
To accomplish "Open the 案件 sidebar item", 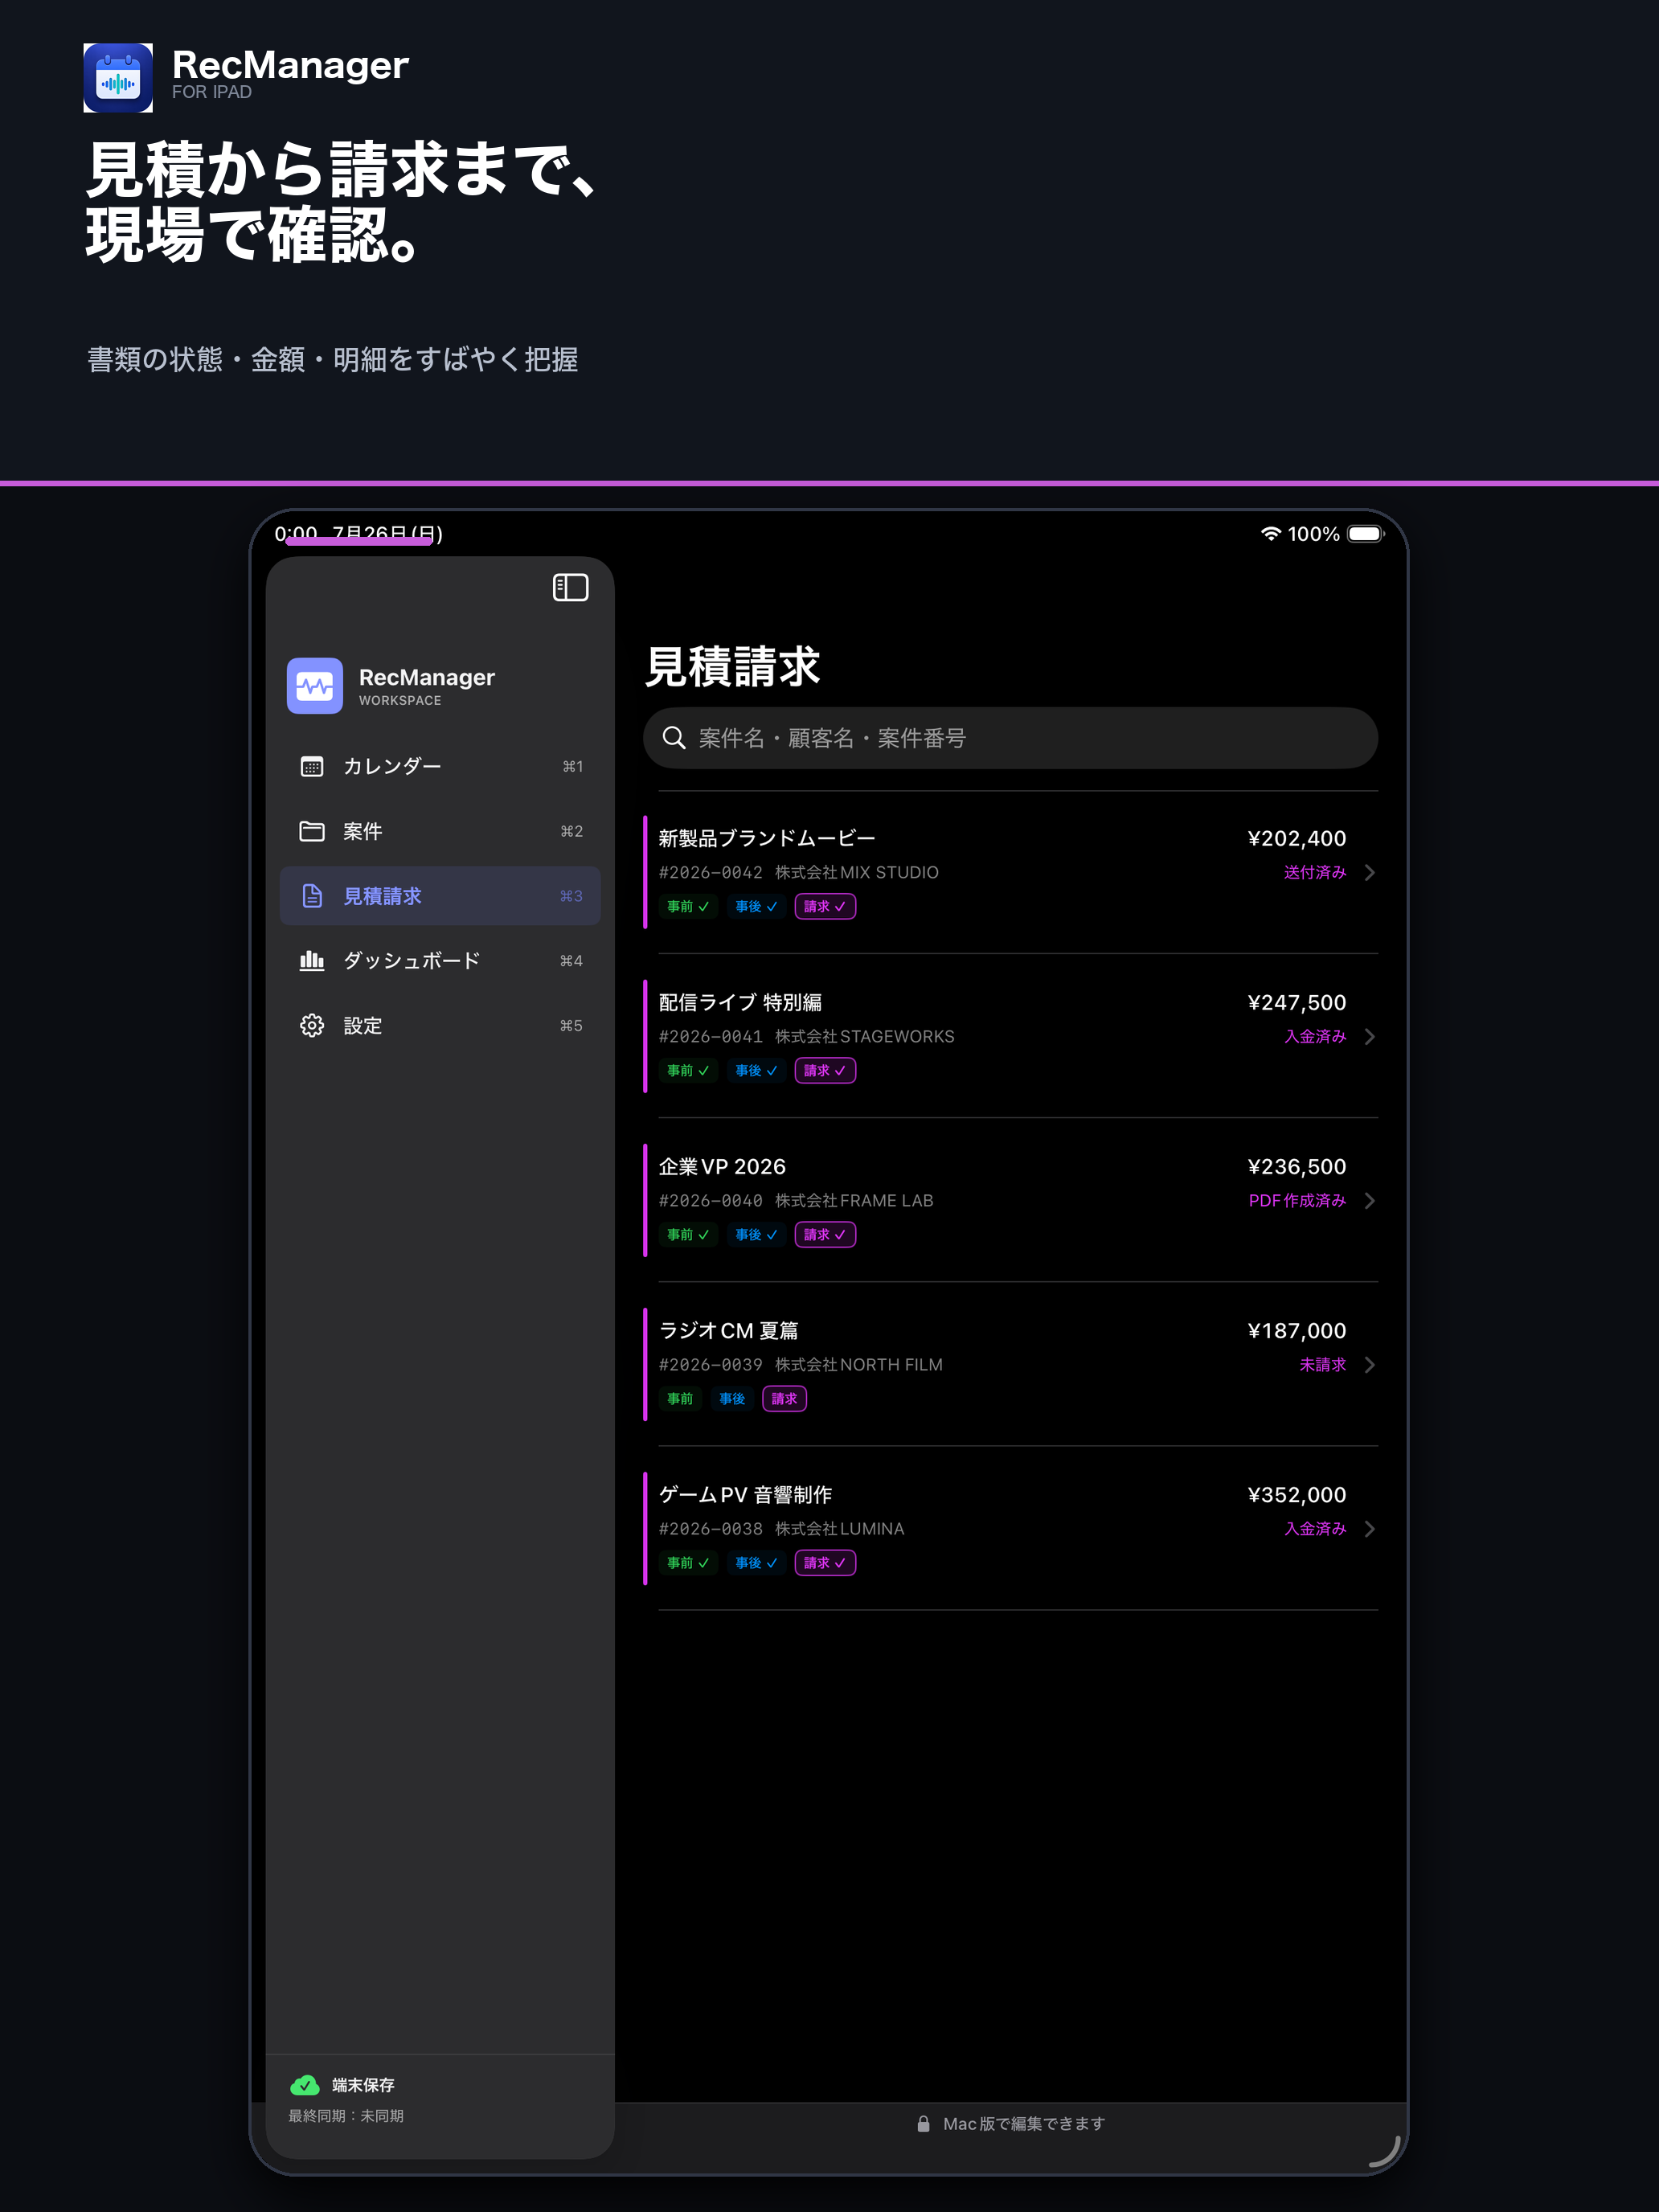I will (x=440, y=831).
